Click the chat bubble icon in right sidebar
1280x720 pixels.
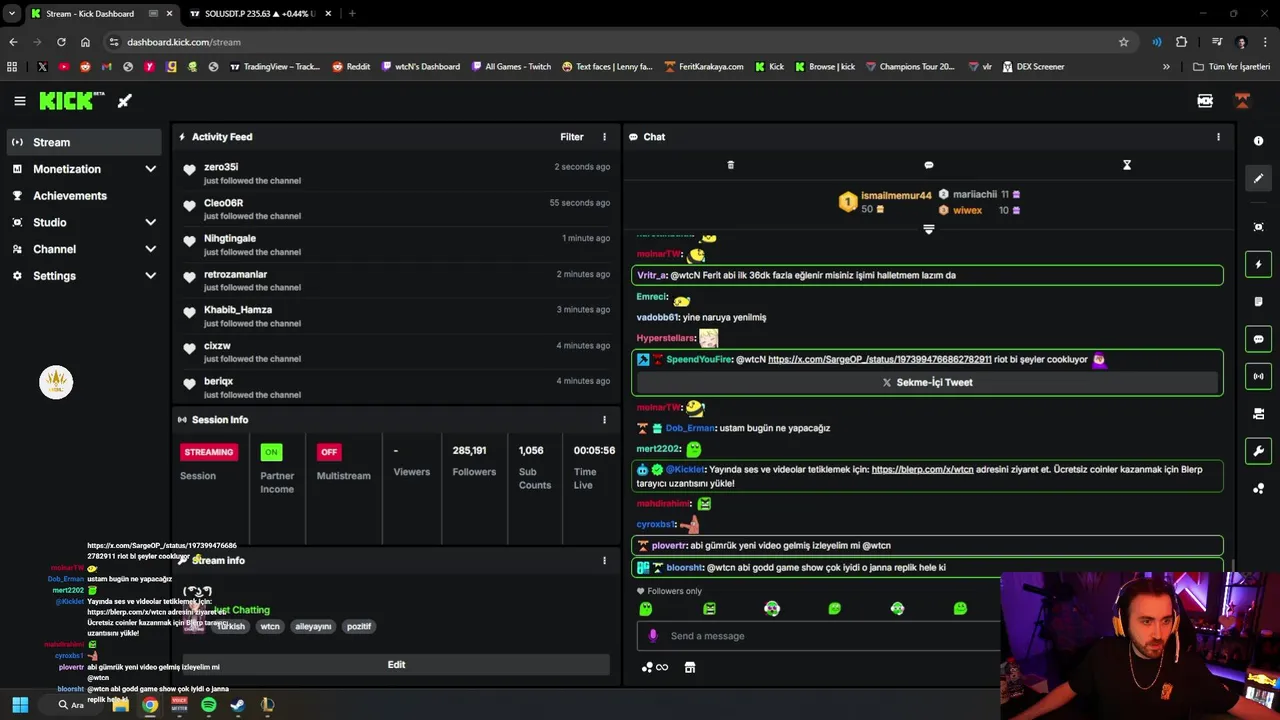pos(1258,339)
